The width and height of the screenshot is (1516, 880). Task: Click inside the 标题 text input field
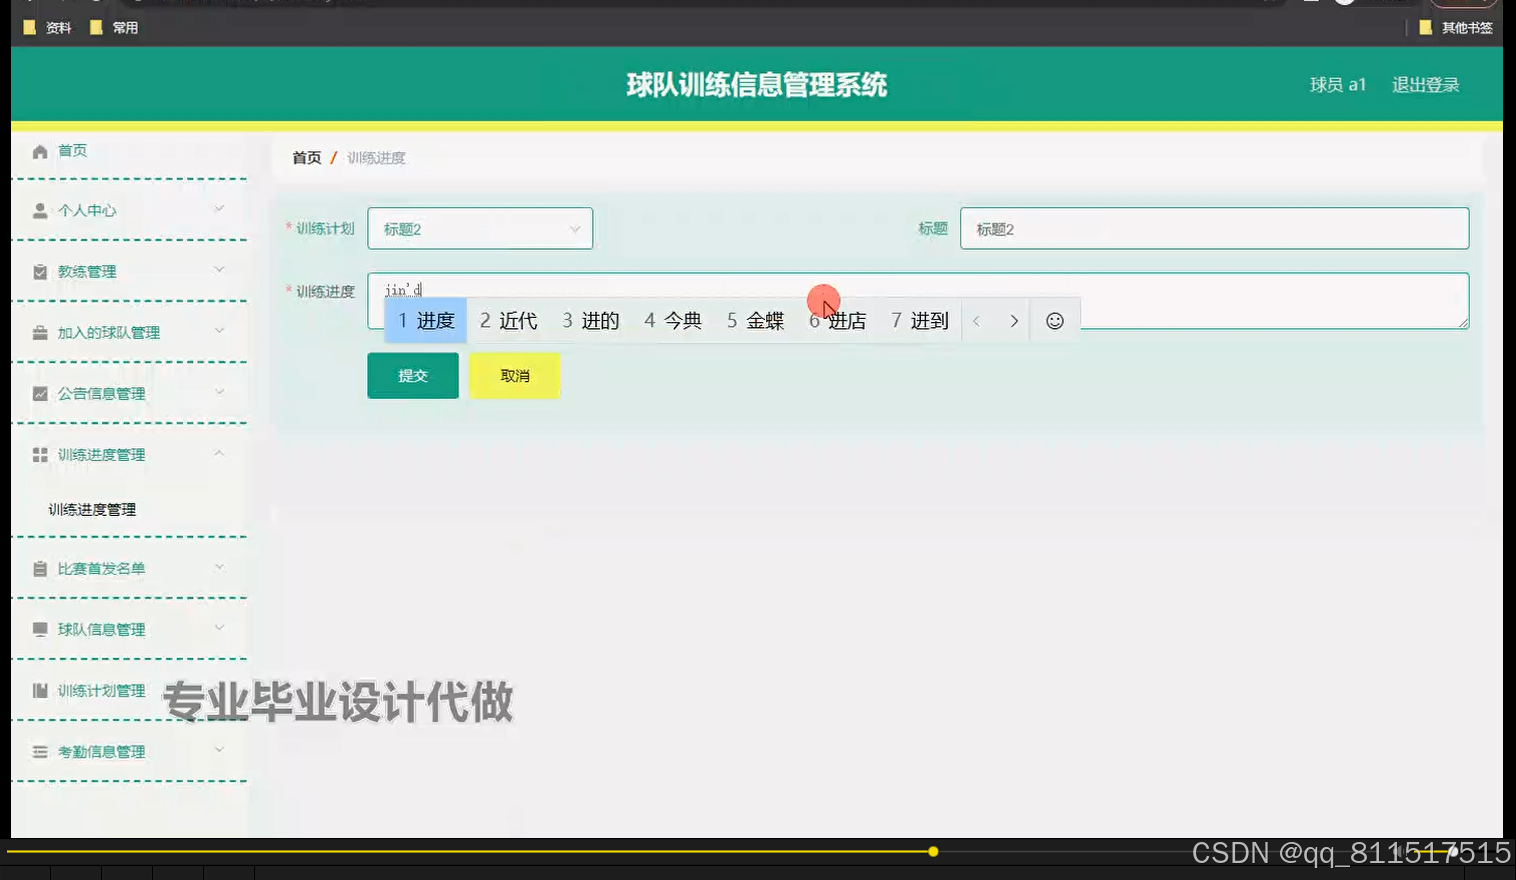pos(1213,228)
